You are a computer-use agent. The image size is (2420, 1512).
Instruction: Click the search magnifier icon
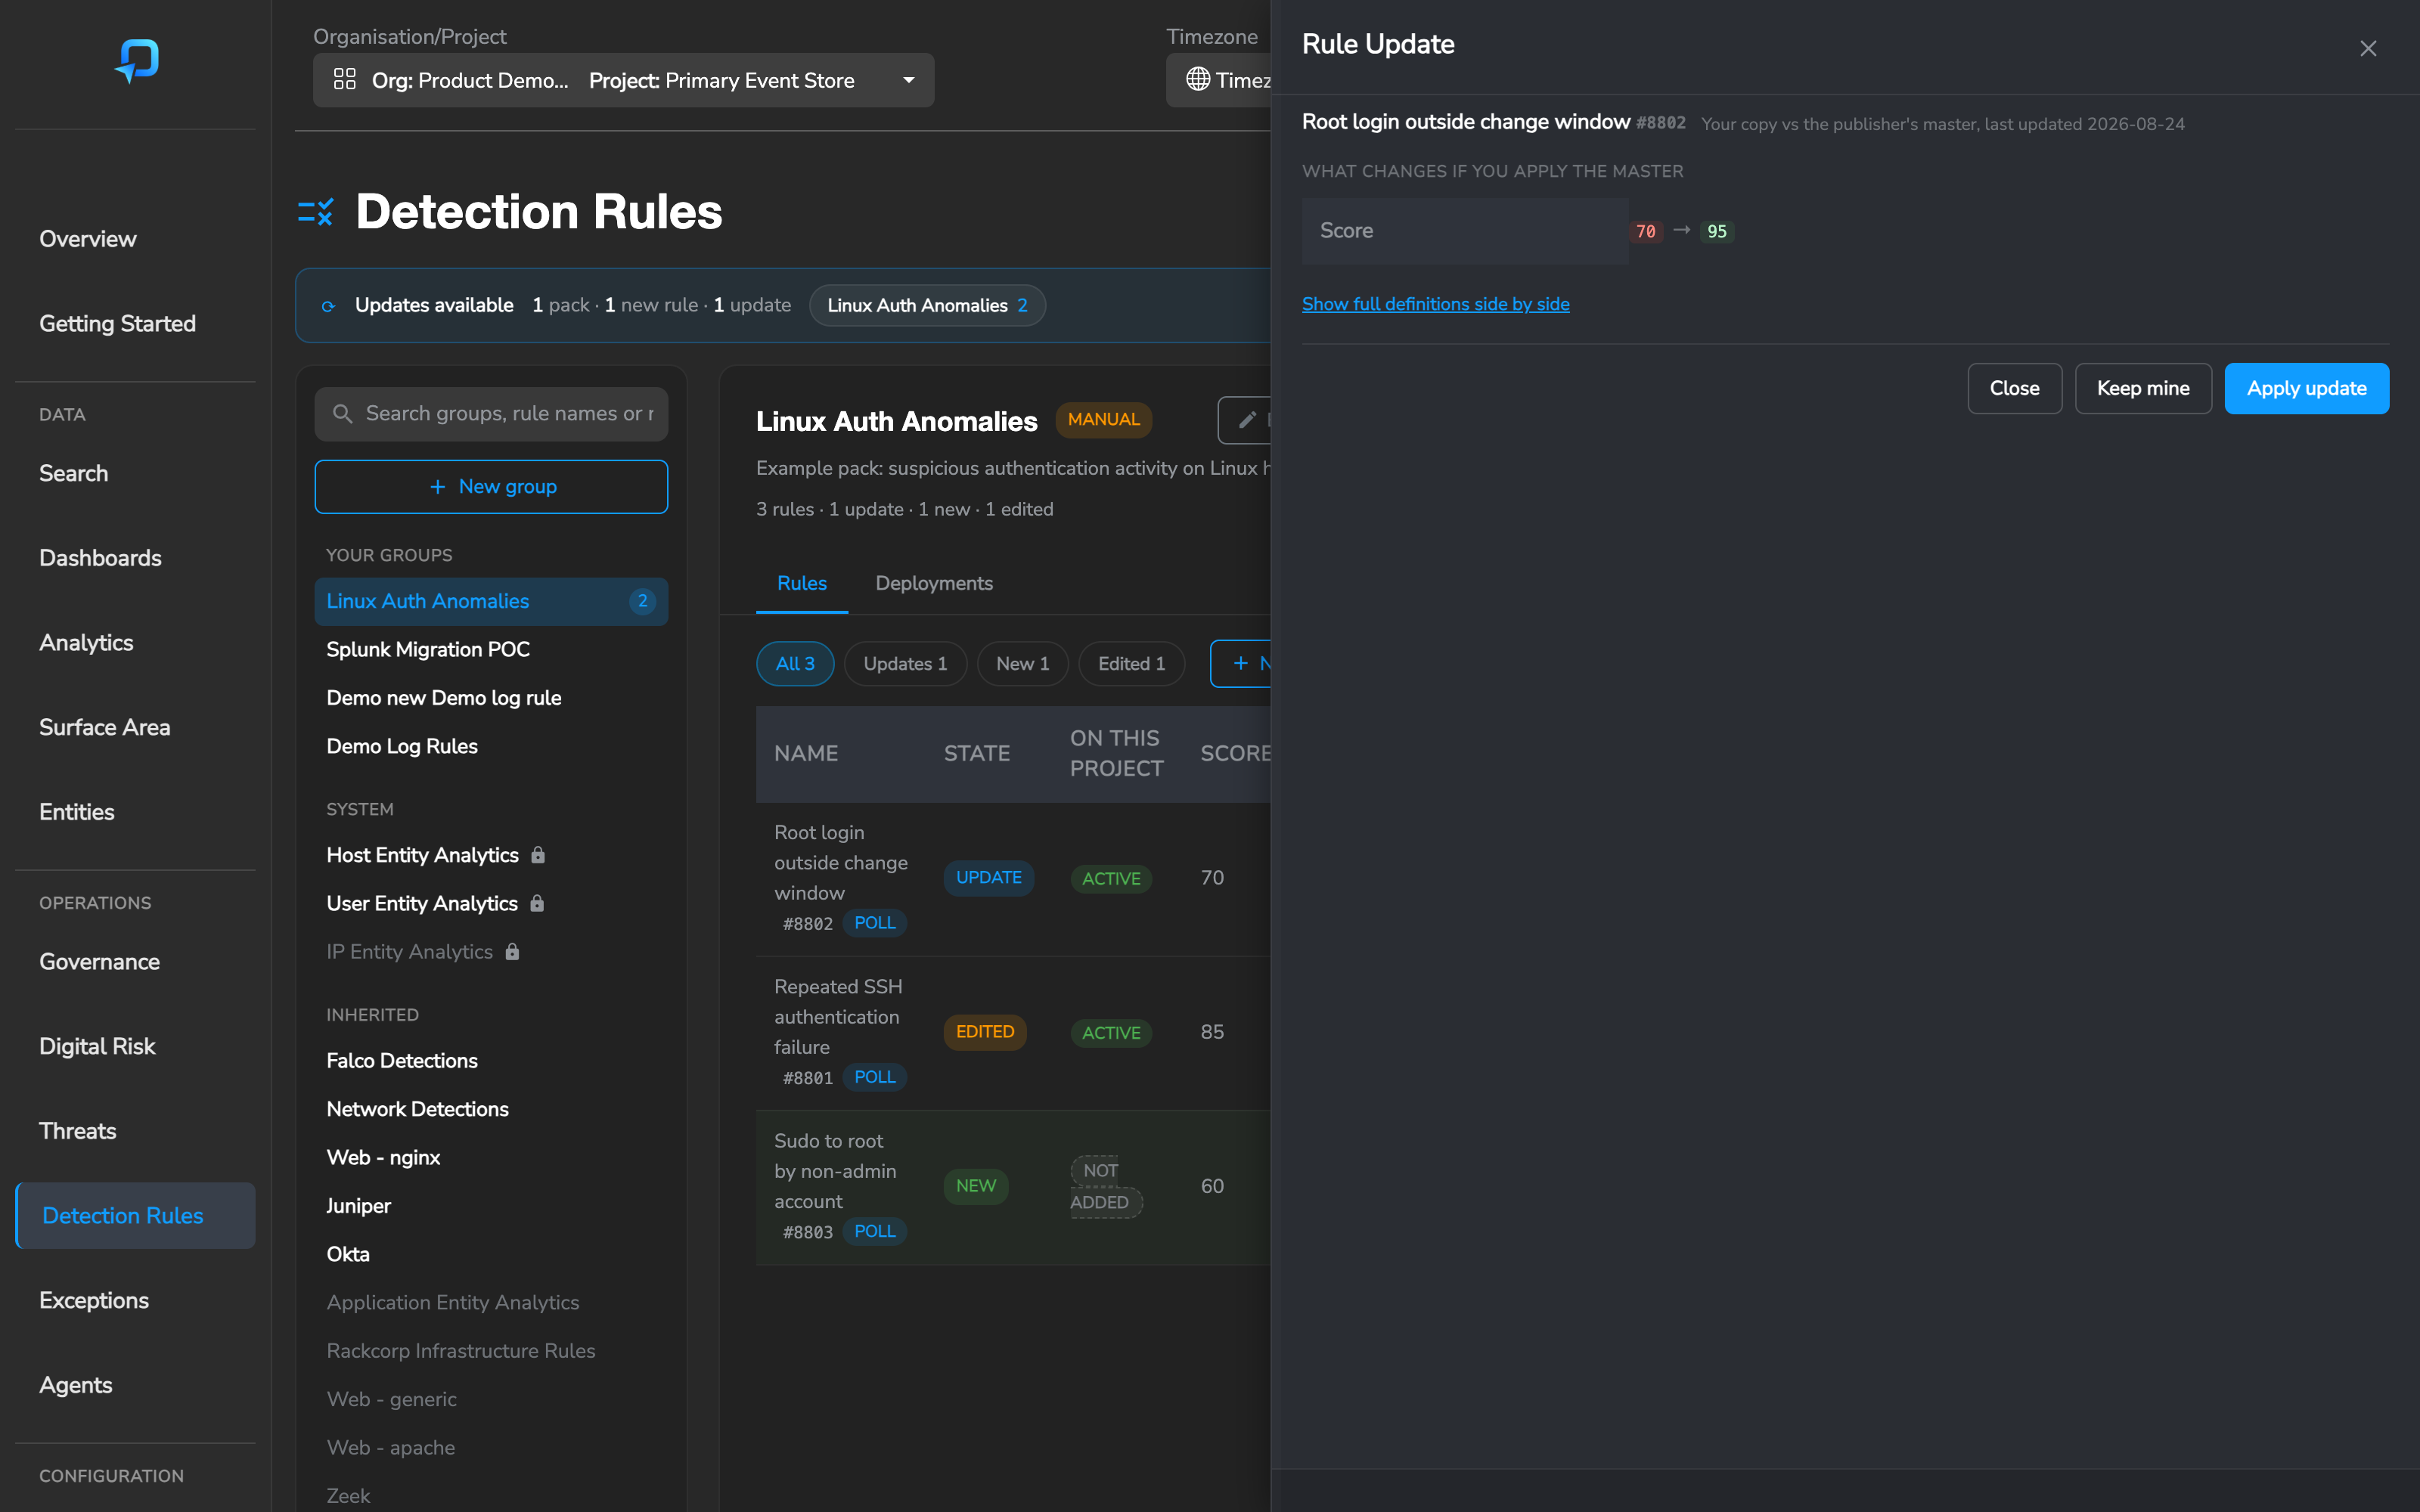click(342, 414)
